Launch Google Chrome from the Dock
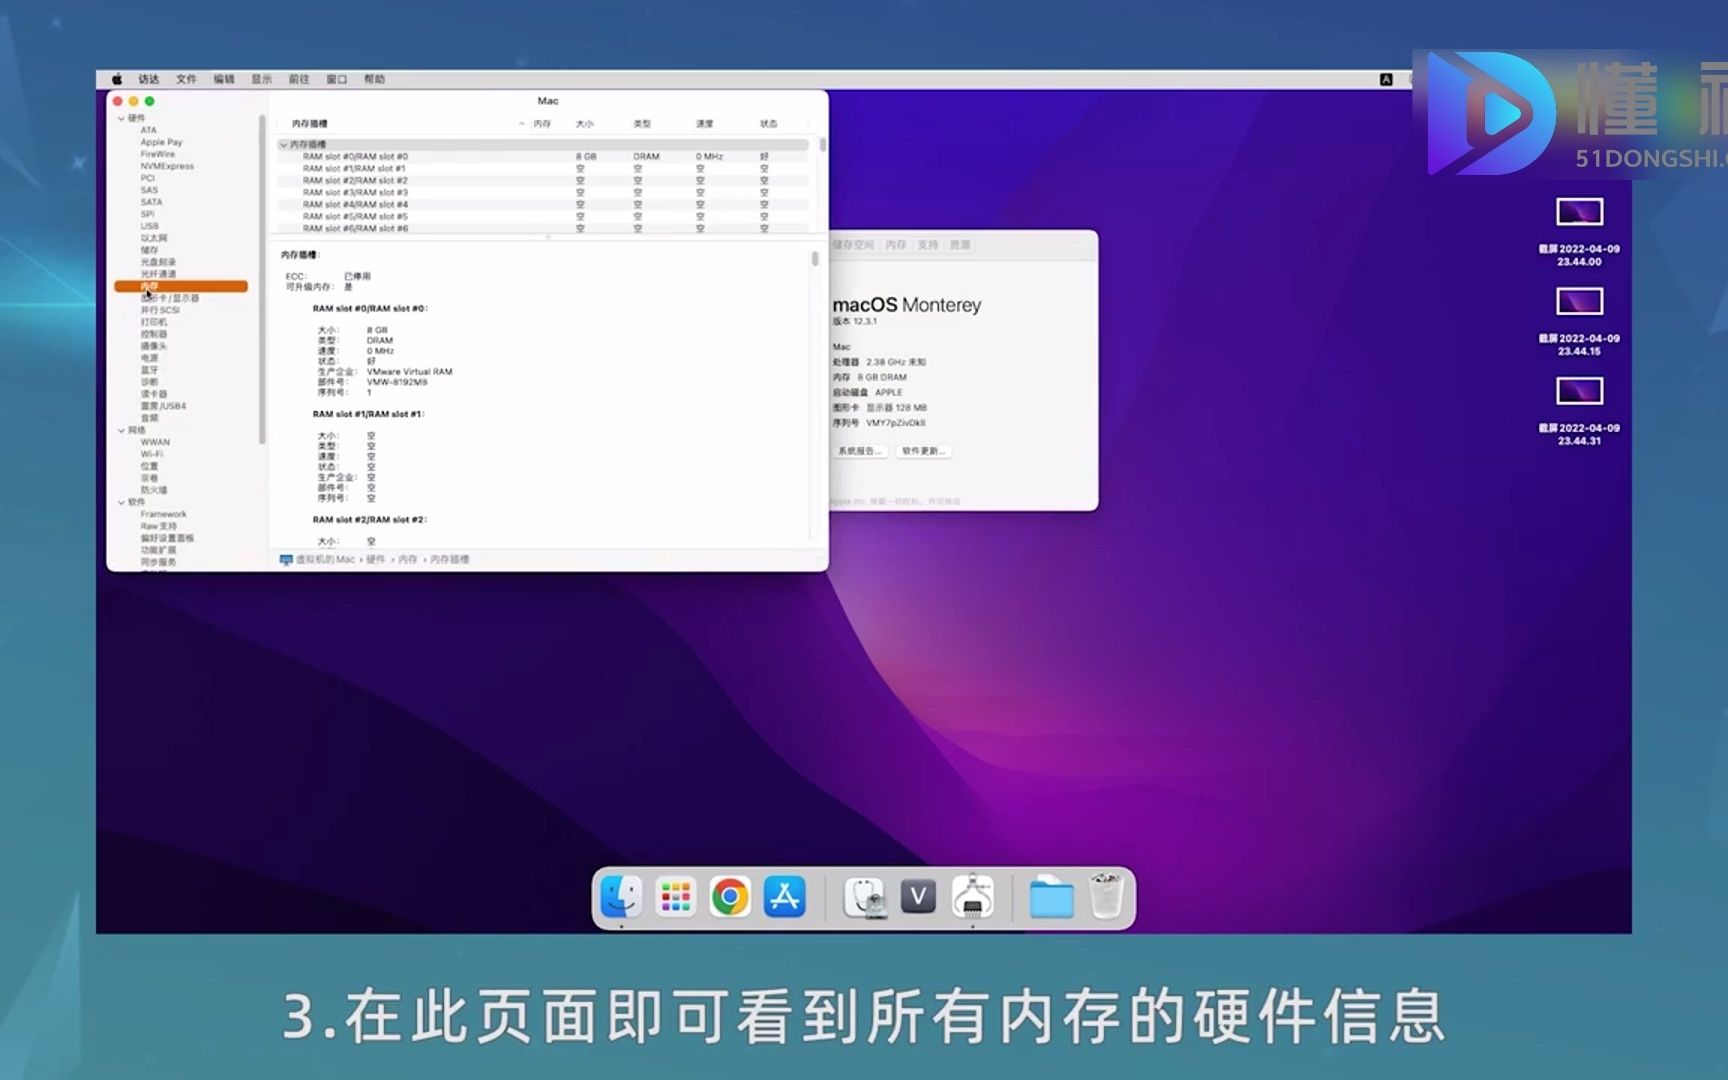 tap(729, 897)
